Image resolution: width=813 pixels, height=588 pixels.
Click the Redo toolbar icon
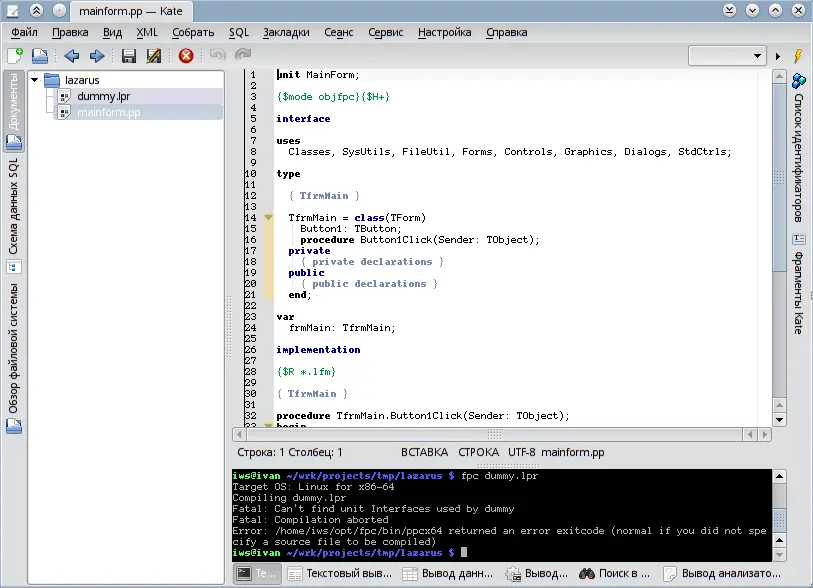pyautogui.click(x=243, y=54)
